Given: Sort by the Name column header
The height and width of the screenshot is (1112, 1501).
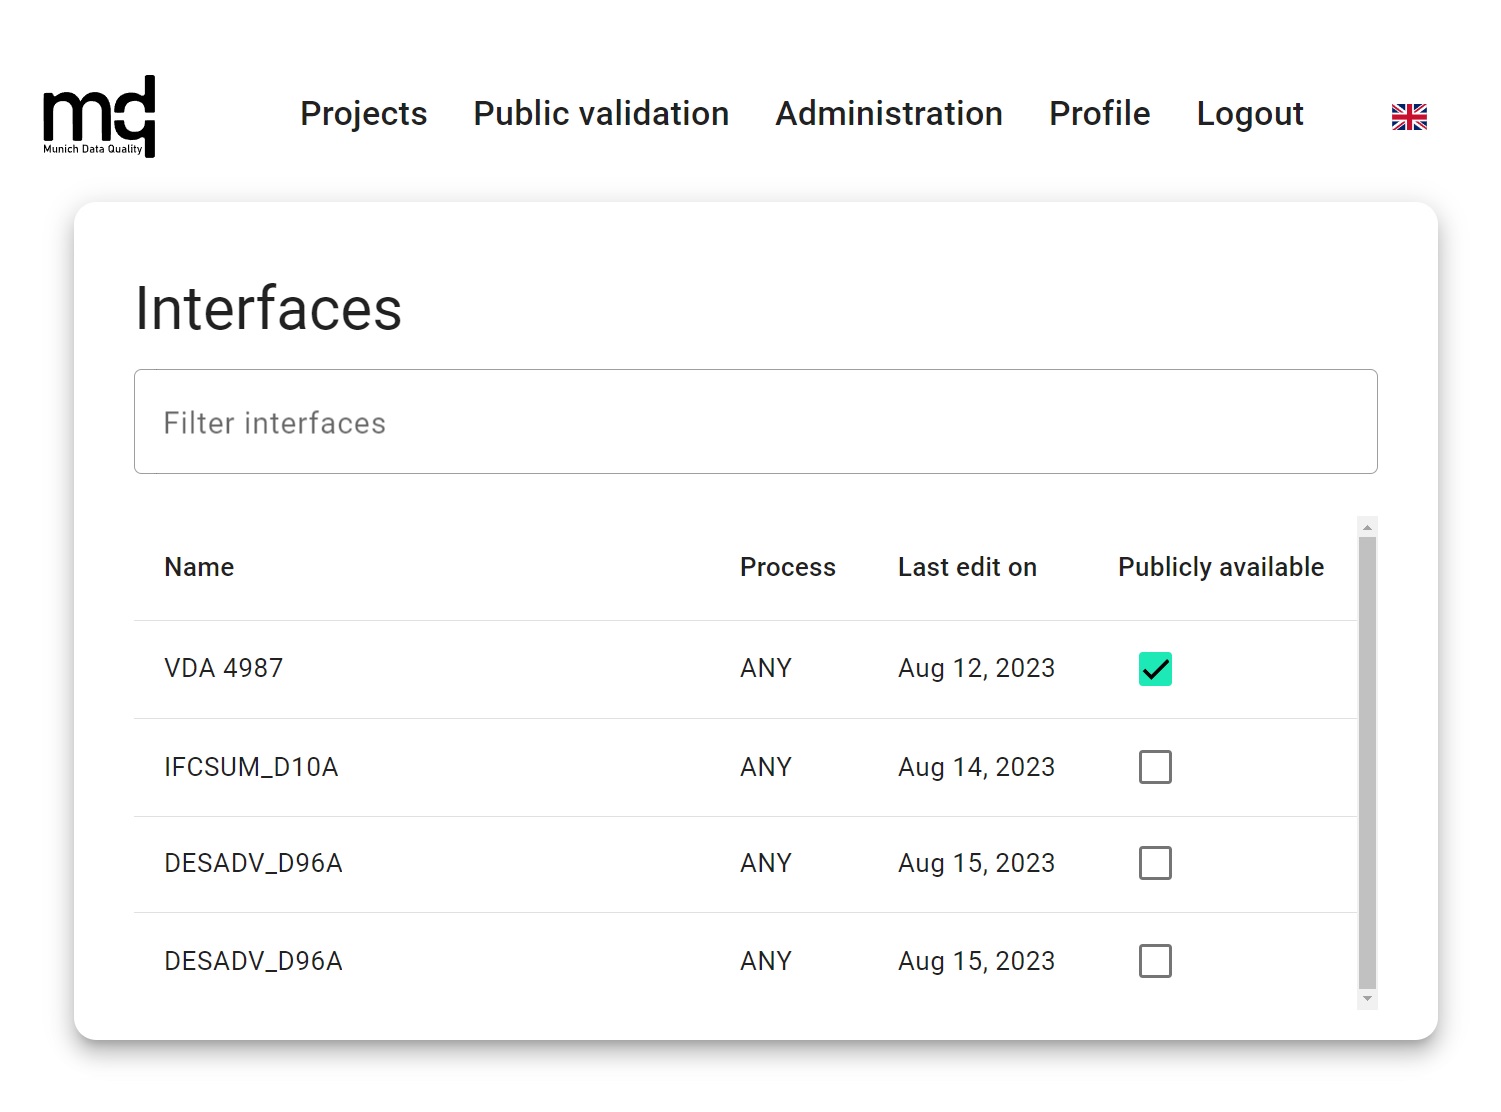Looking at the screenshot, I should point(199,567).
